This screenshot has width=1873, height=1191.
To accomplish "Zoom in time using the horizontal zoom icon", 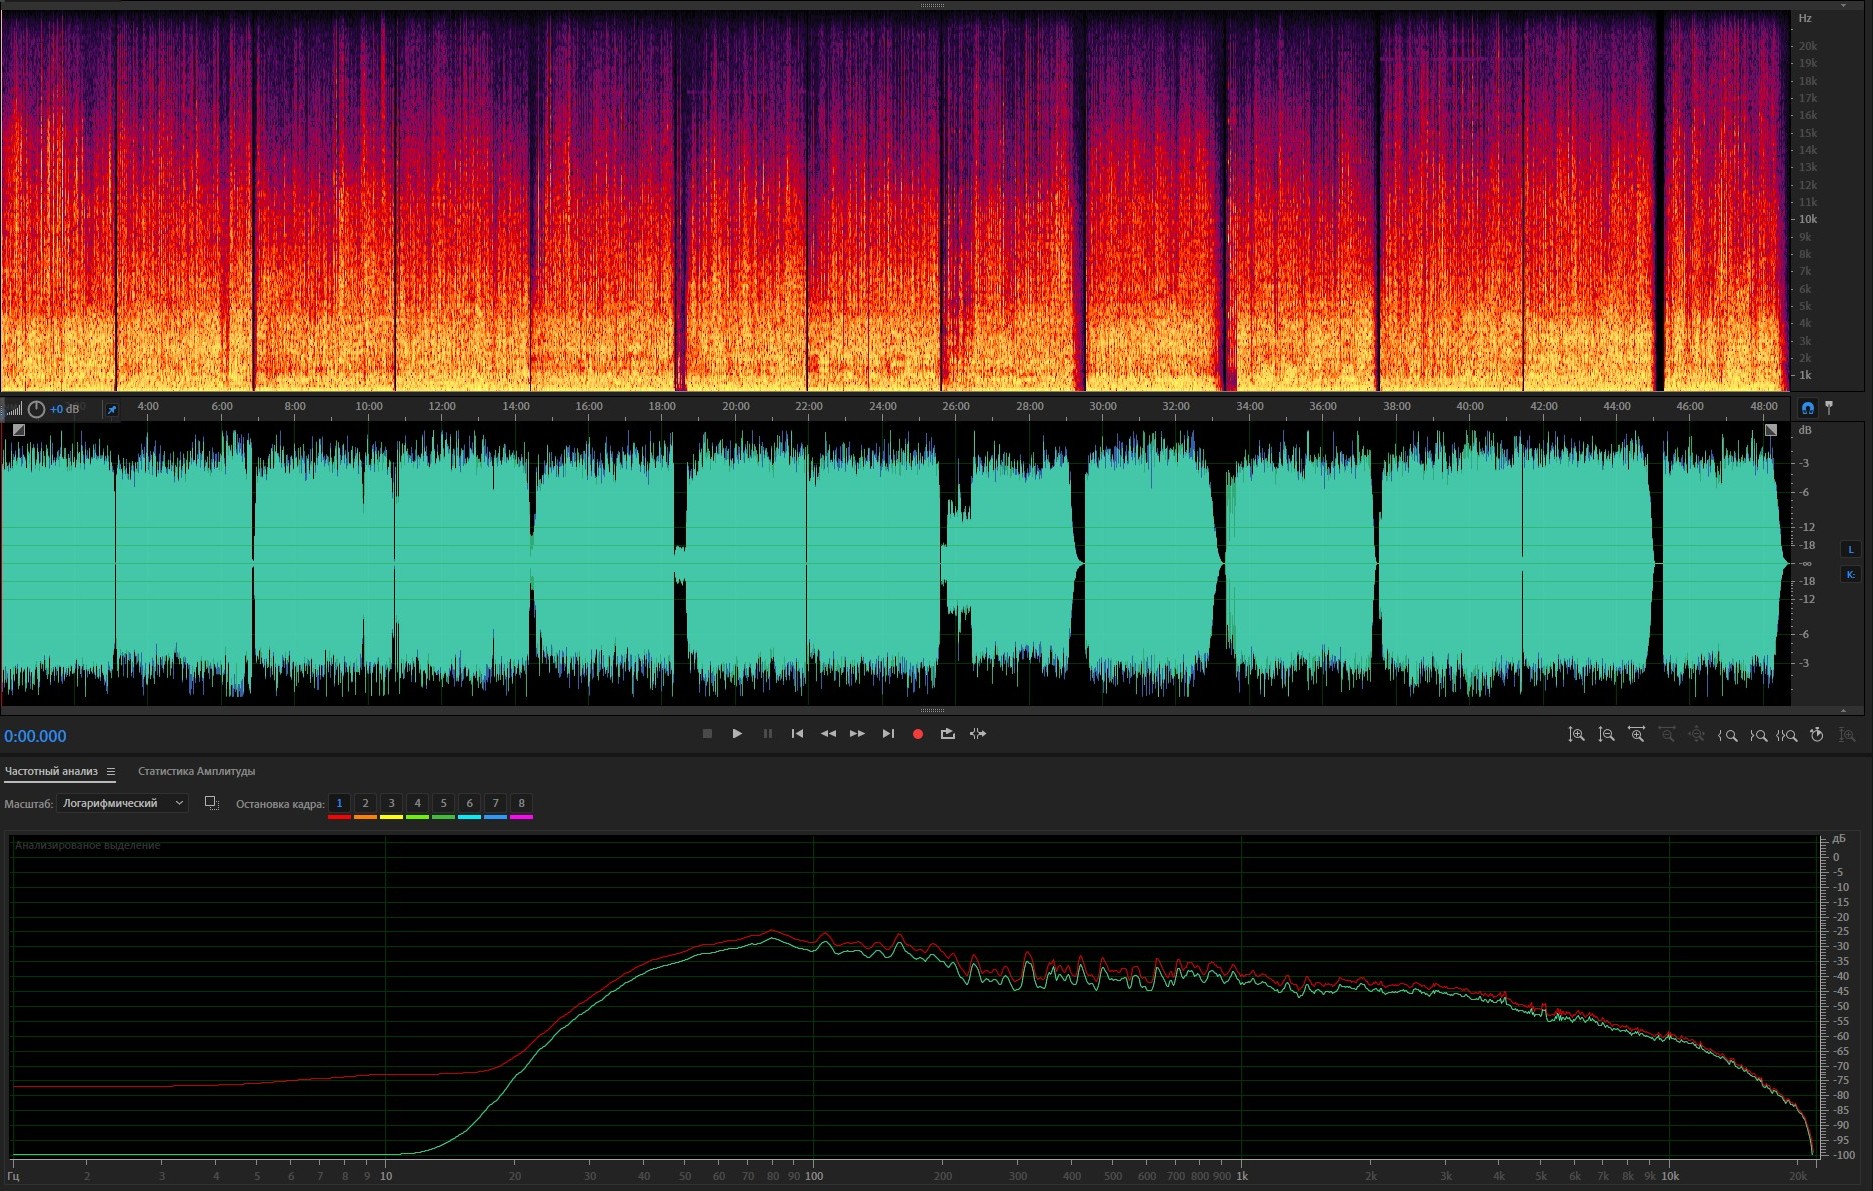I will [1636, 735].
